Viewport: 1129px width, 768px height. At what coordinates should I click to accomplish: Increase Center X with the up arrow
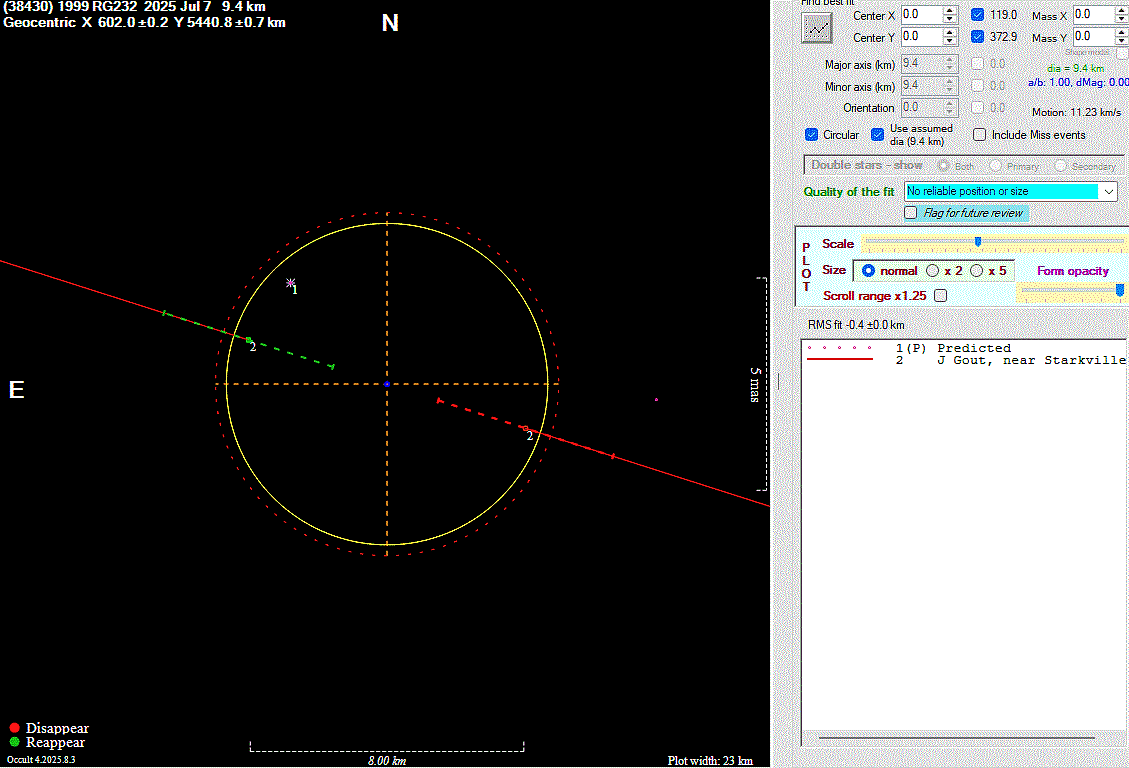tap(949, 11)
